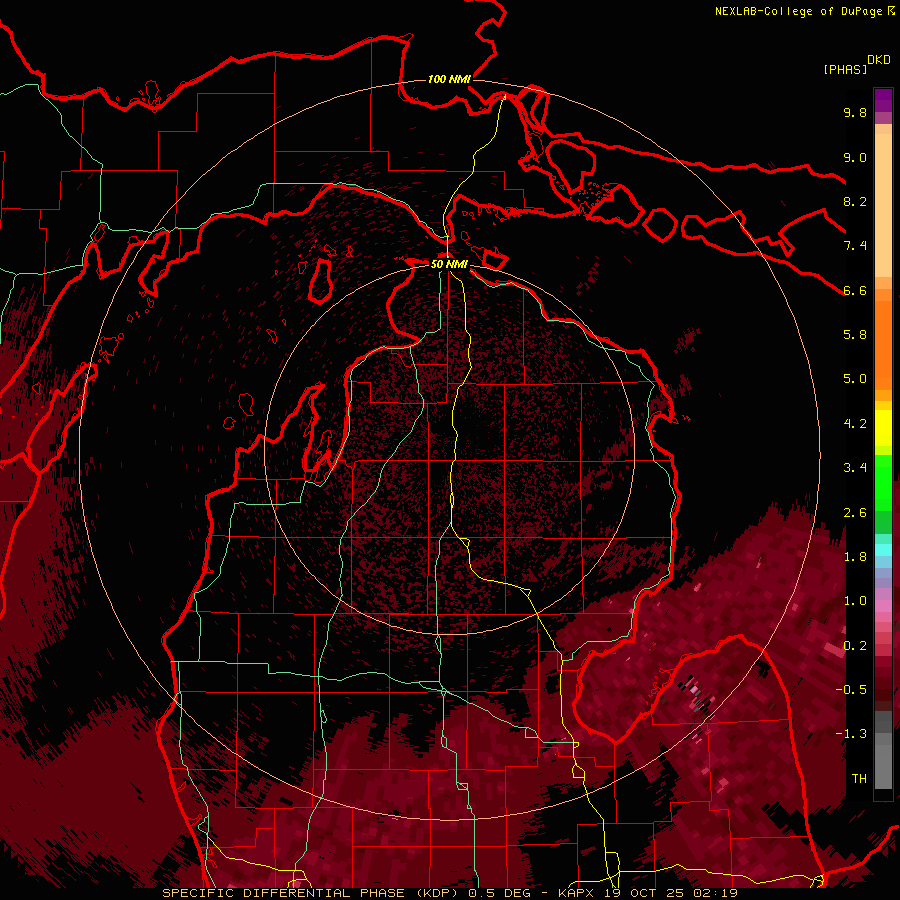Click the DKD label above the color scale

coord(879,60)
